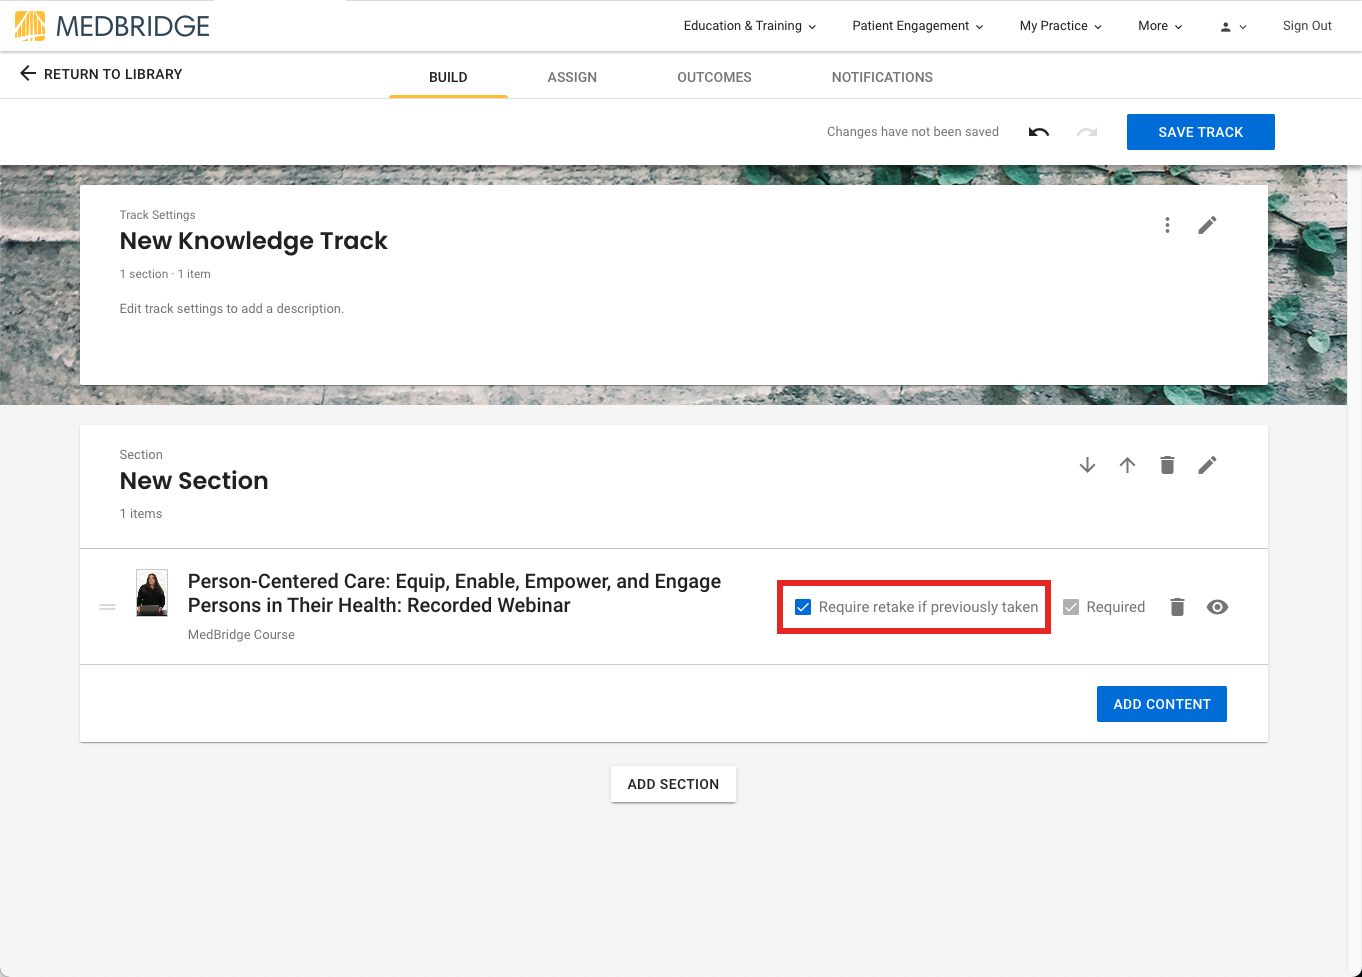This screenshot has height=977, width=1362.
Task: Toggle the Required checkbox
Action: click(1071, 607)
